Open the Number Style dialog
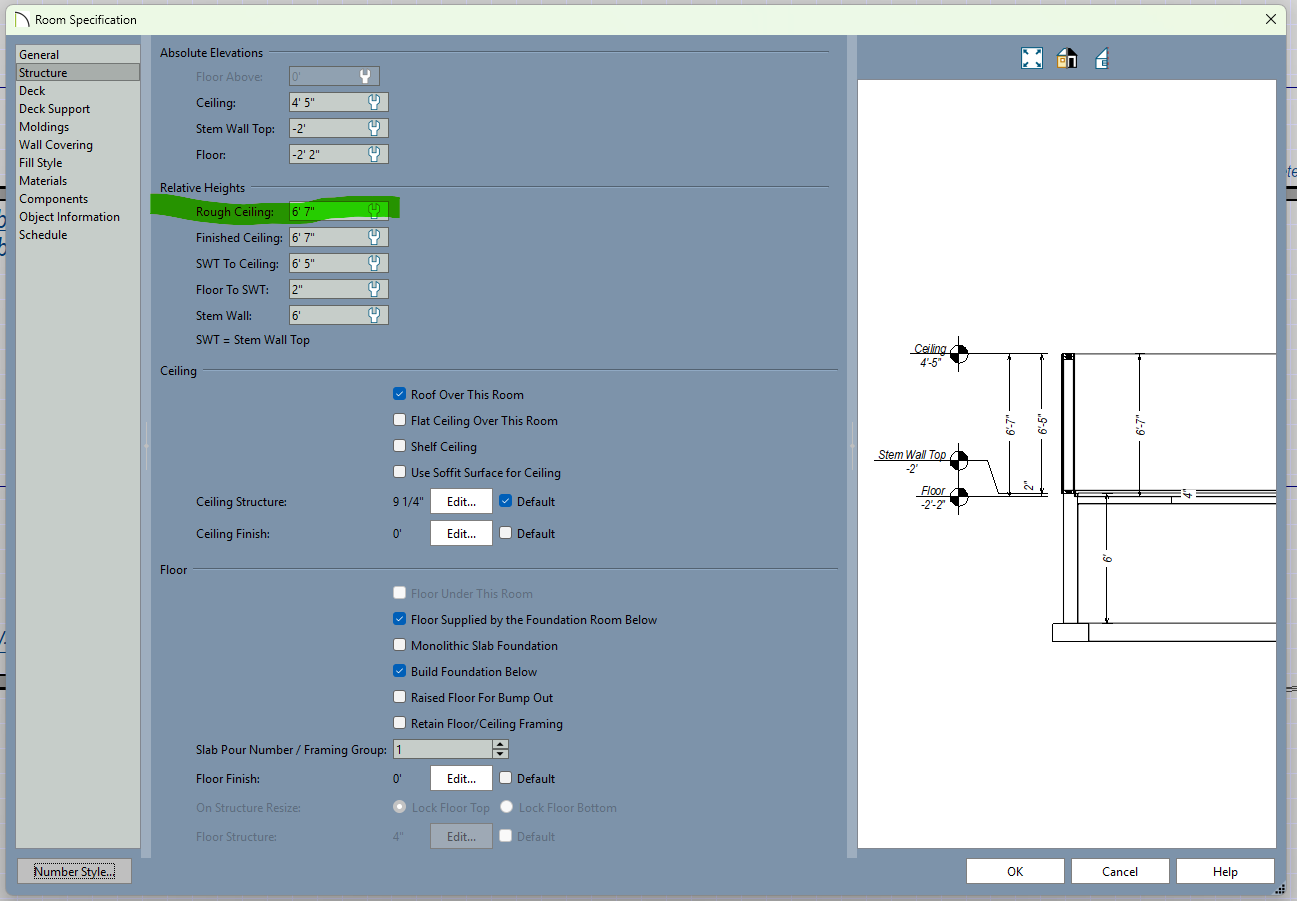Viewport: 1297px width, 901px height. click(74, 872)
